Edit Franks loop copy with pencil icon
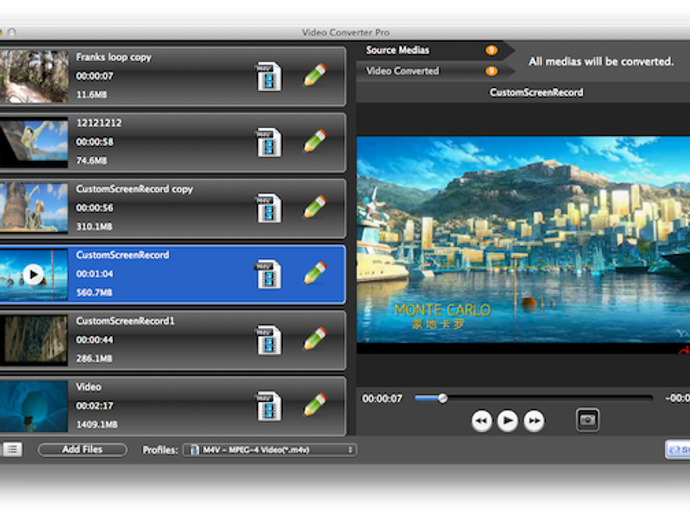Image resolution: width=690 pixels, height=518 pixels. [x=316, y=75]
